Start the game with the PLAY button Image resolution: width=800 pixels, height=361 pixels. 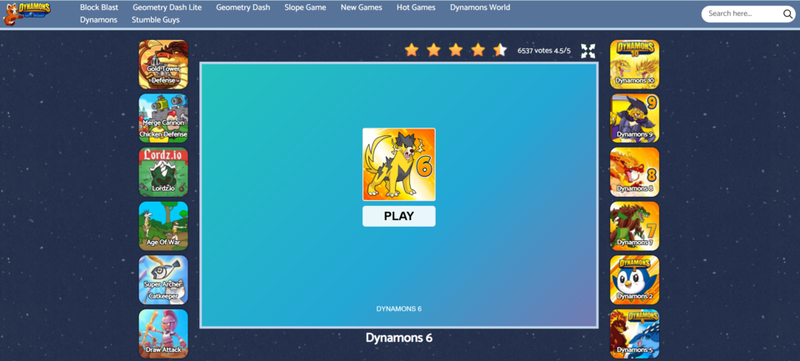pos(399,216)
